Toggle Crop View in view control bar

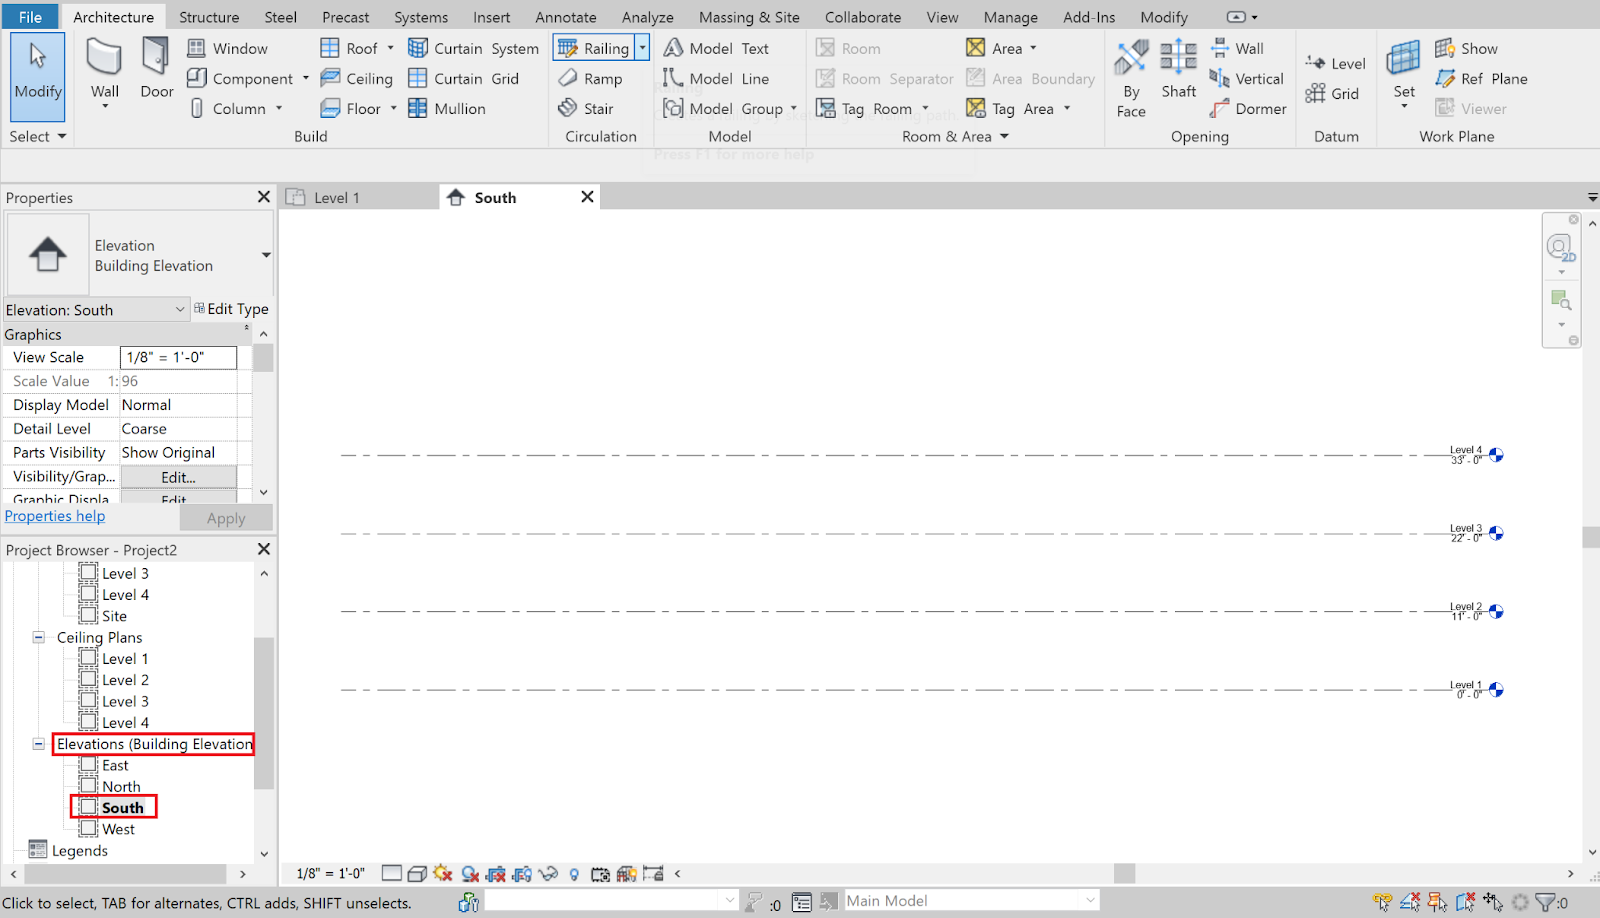point(496,873)
